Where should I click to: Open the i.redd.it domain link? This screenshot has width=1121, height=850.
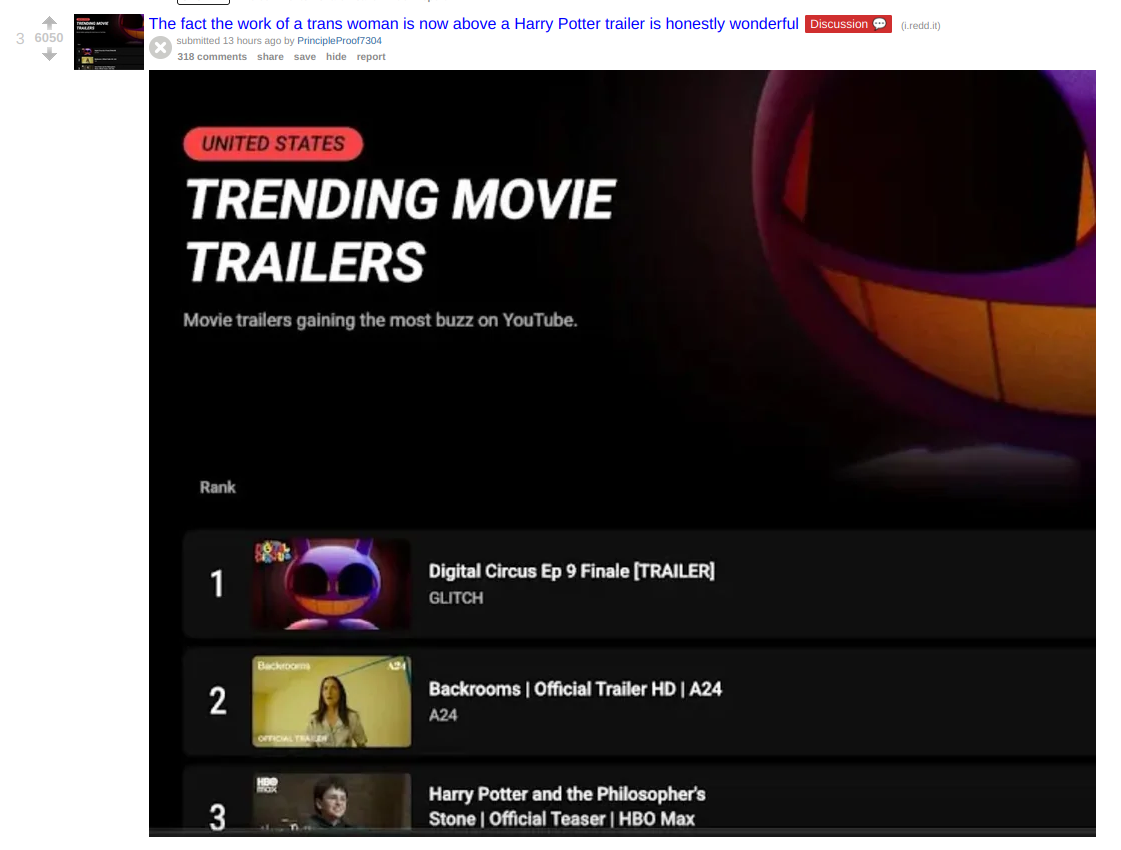(920, 26)
